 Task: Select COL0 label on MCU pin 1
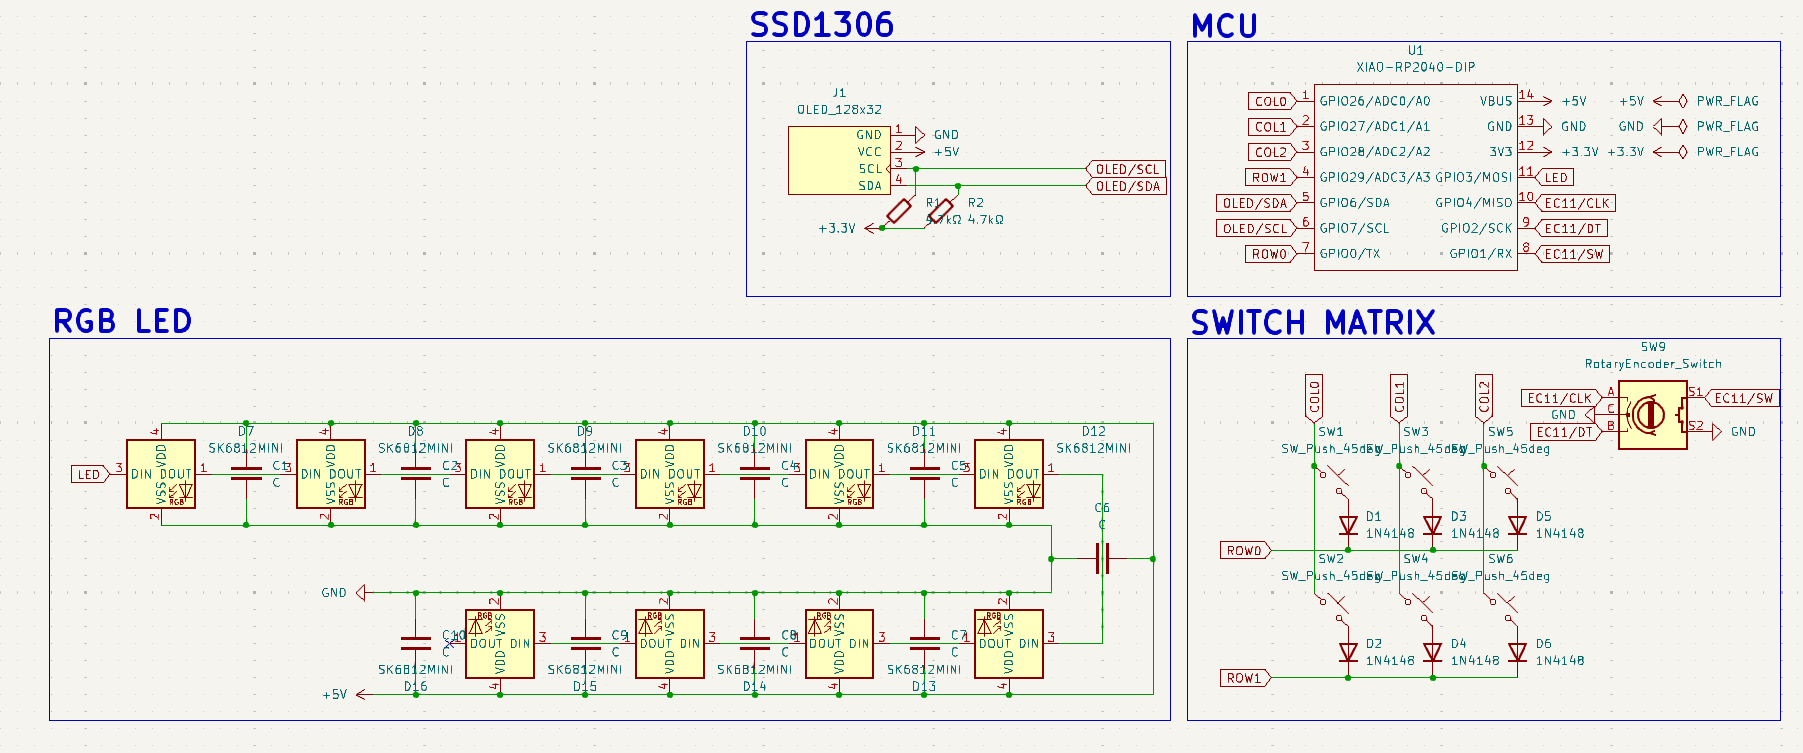(x=1271, y=101)
